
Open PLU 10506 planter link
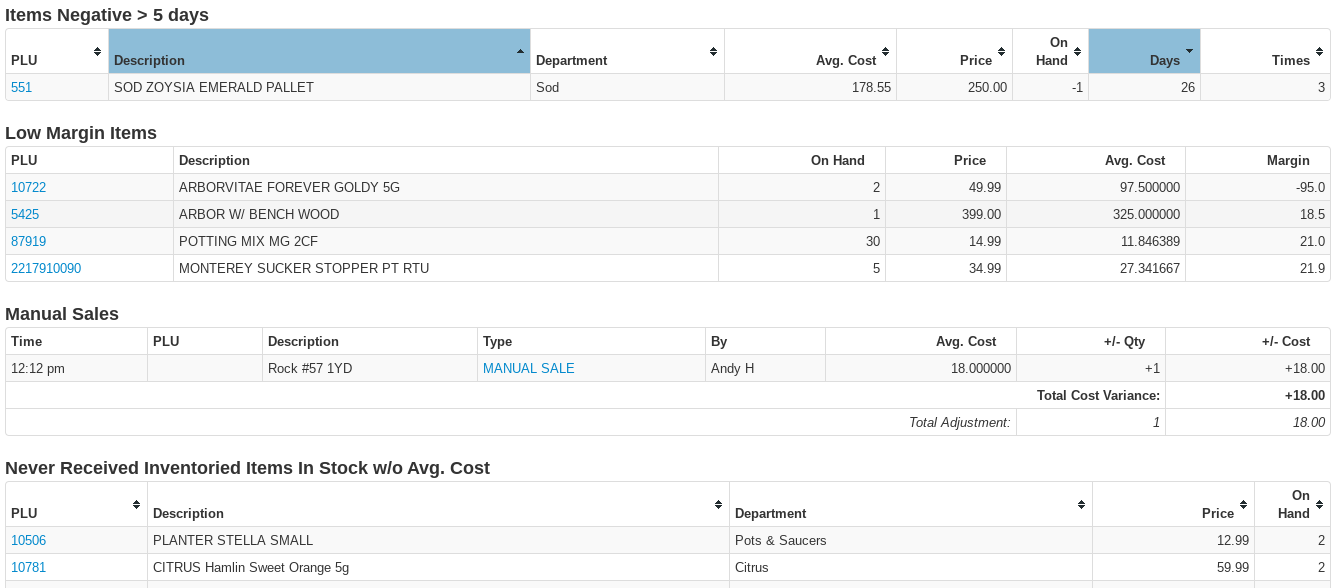click(x=28, y=540)
